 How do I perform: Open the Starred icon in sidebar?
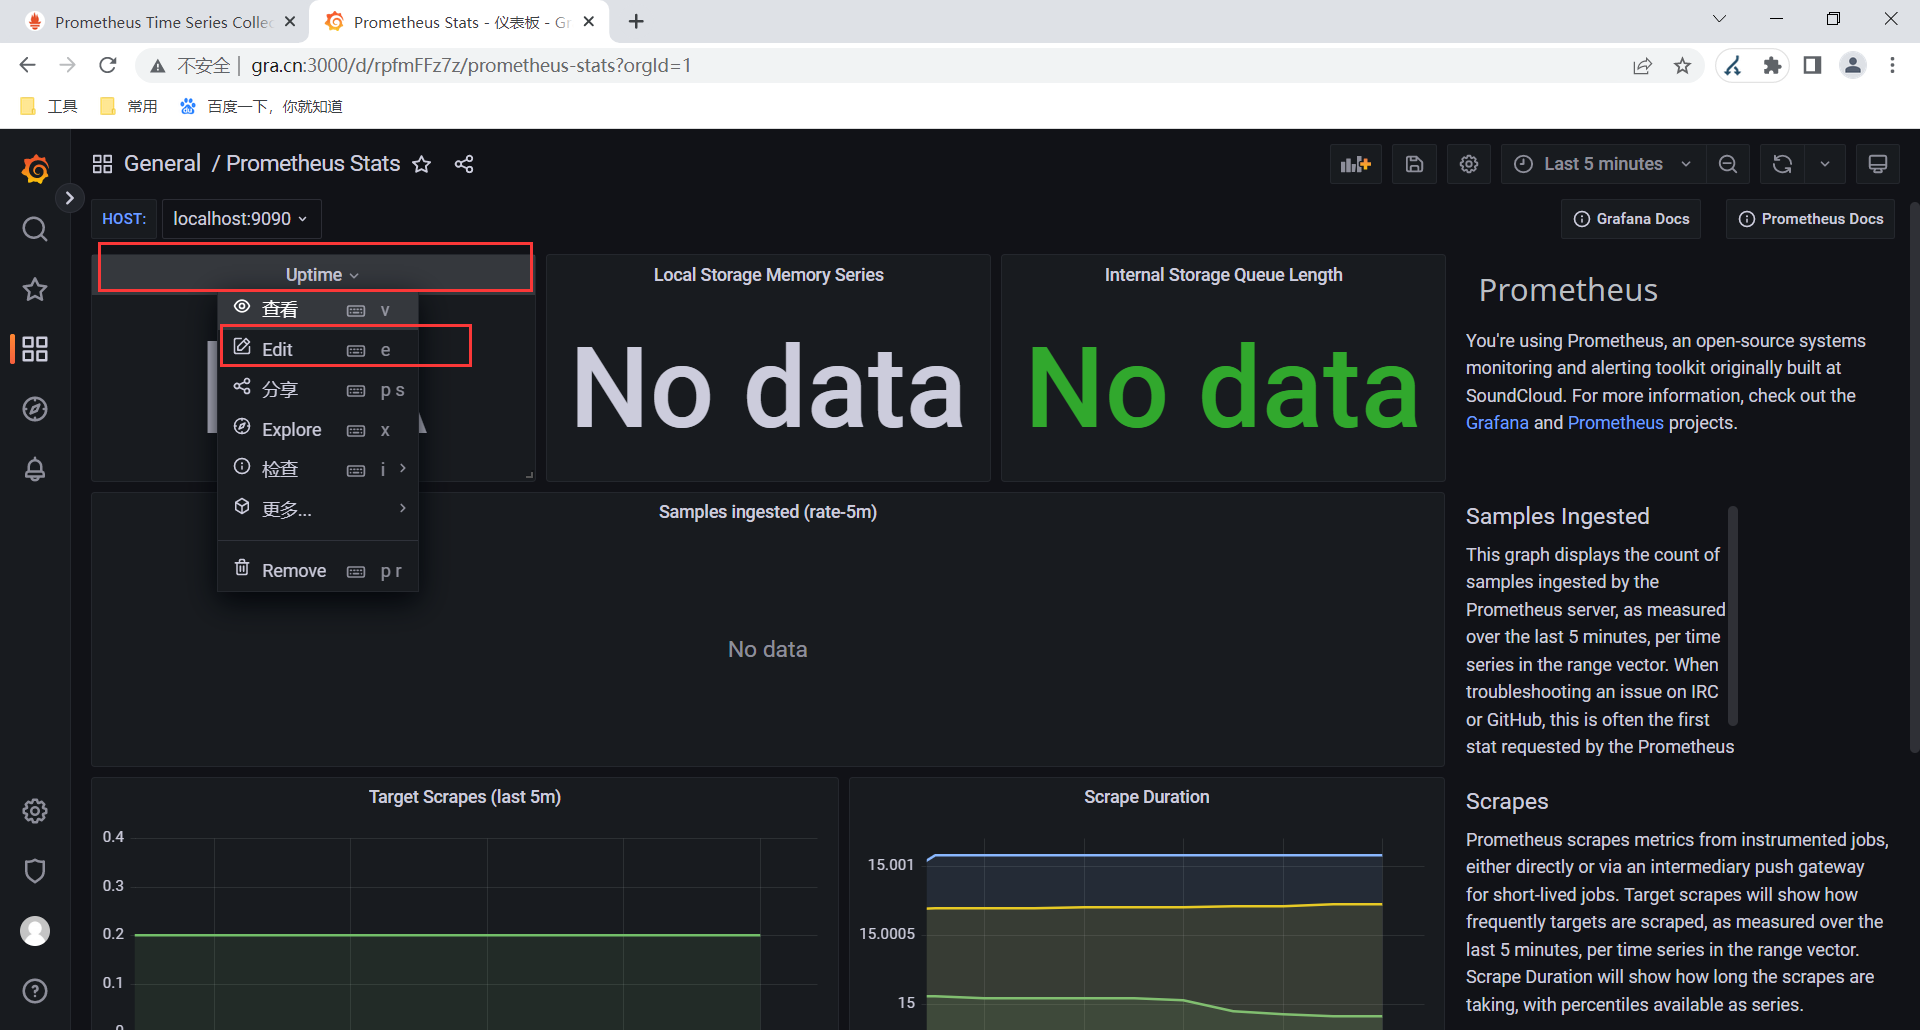(35, 289)
